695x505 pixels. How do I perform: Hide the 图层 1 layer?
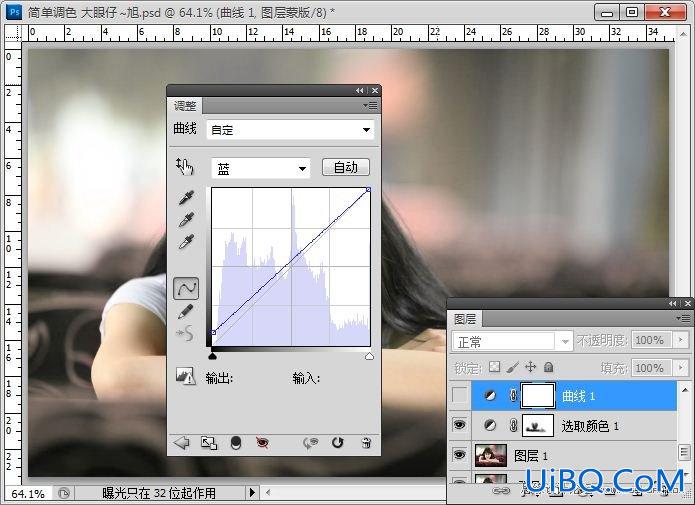[x=460, y=454]
